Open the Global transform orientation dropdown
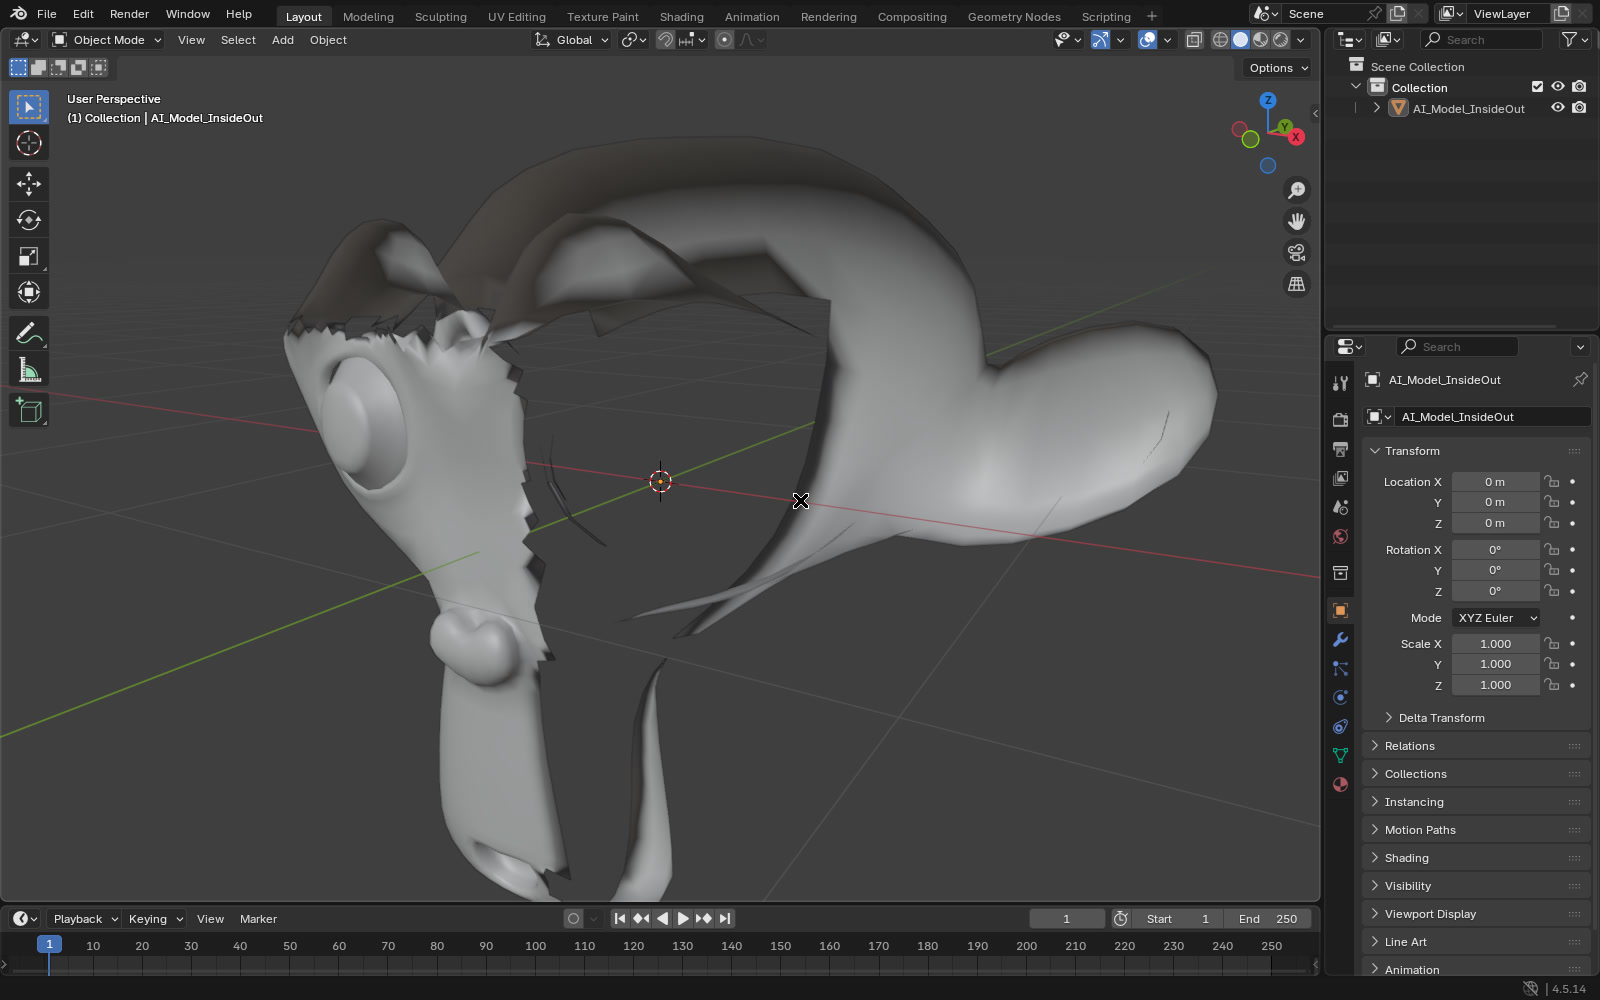This screenshot has height=1000, width=1600. click(x=571, y=40)
